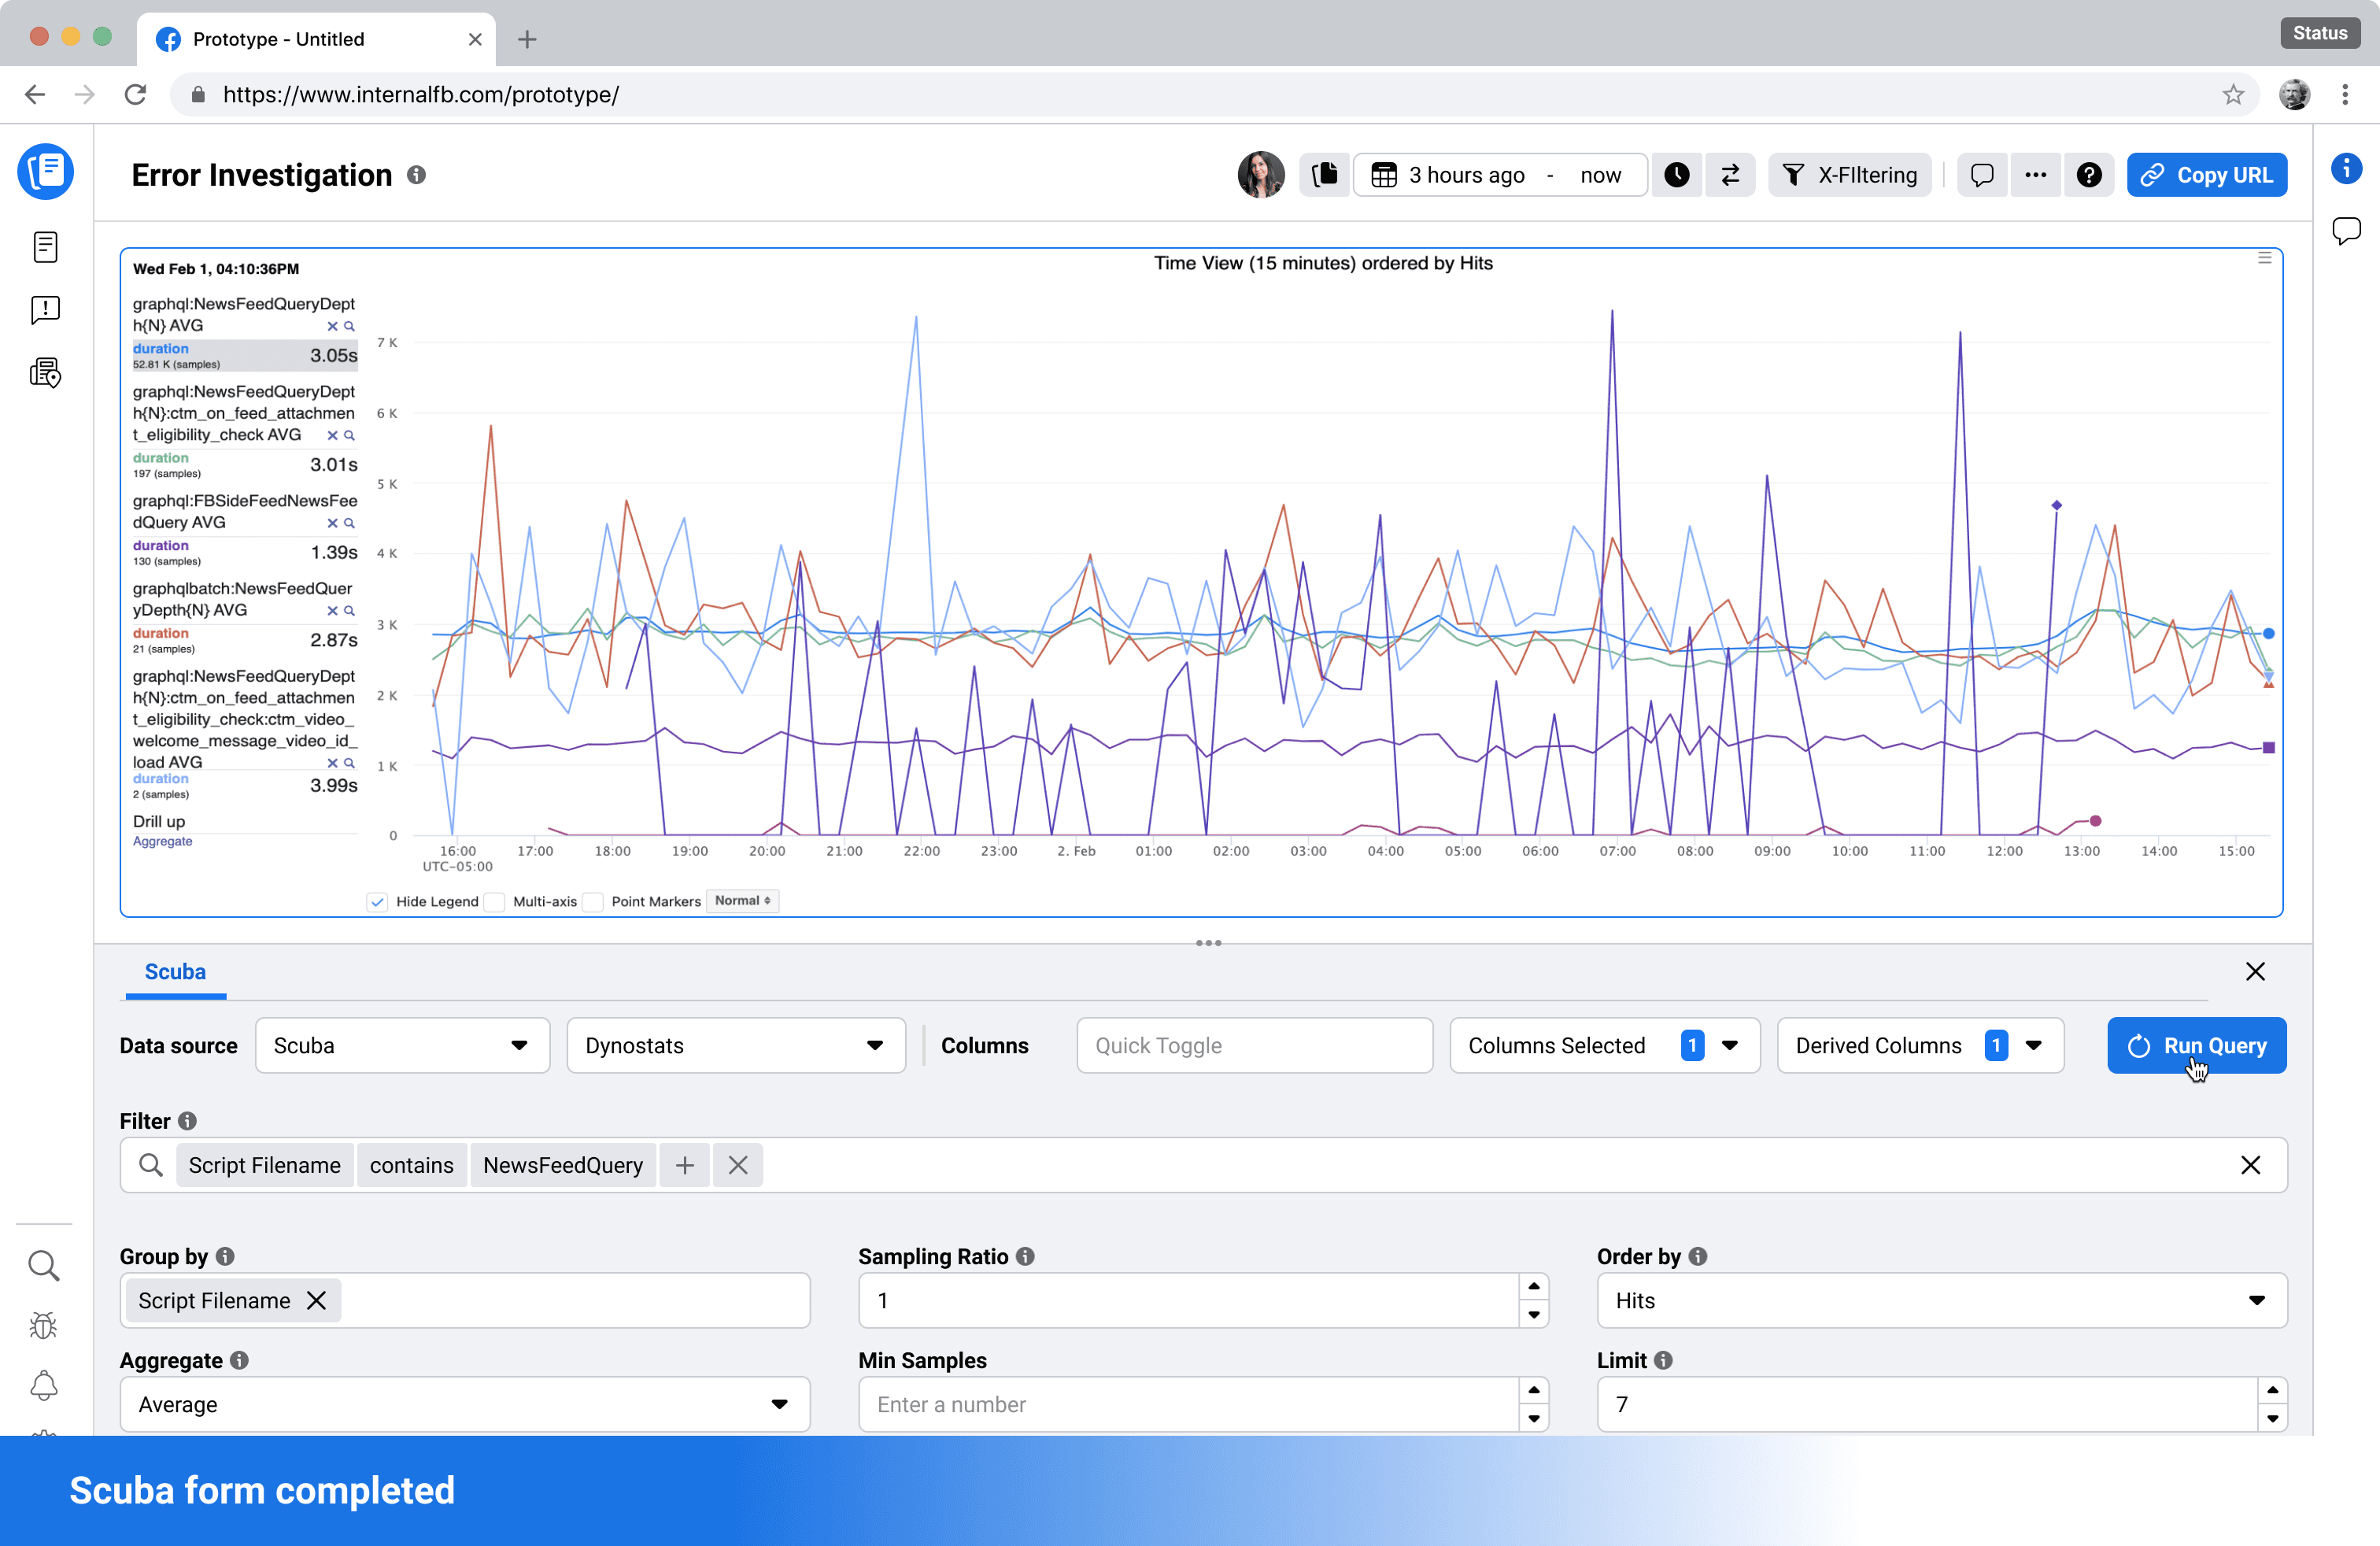Increase the Limit value with up stepper

(2272, 1391)
